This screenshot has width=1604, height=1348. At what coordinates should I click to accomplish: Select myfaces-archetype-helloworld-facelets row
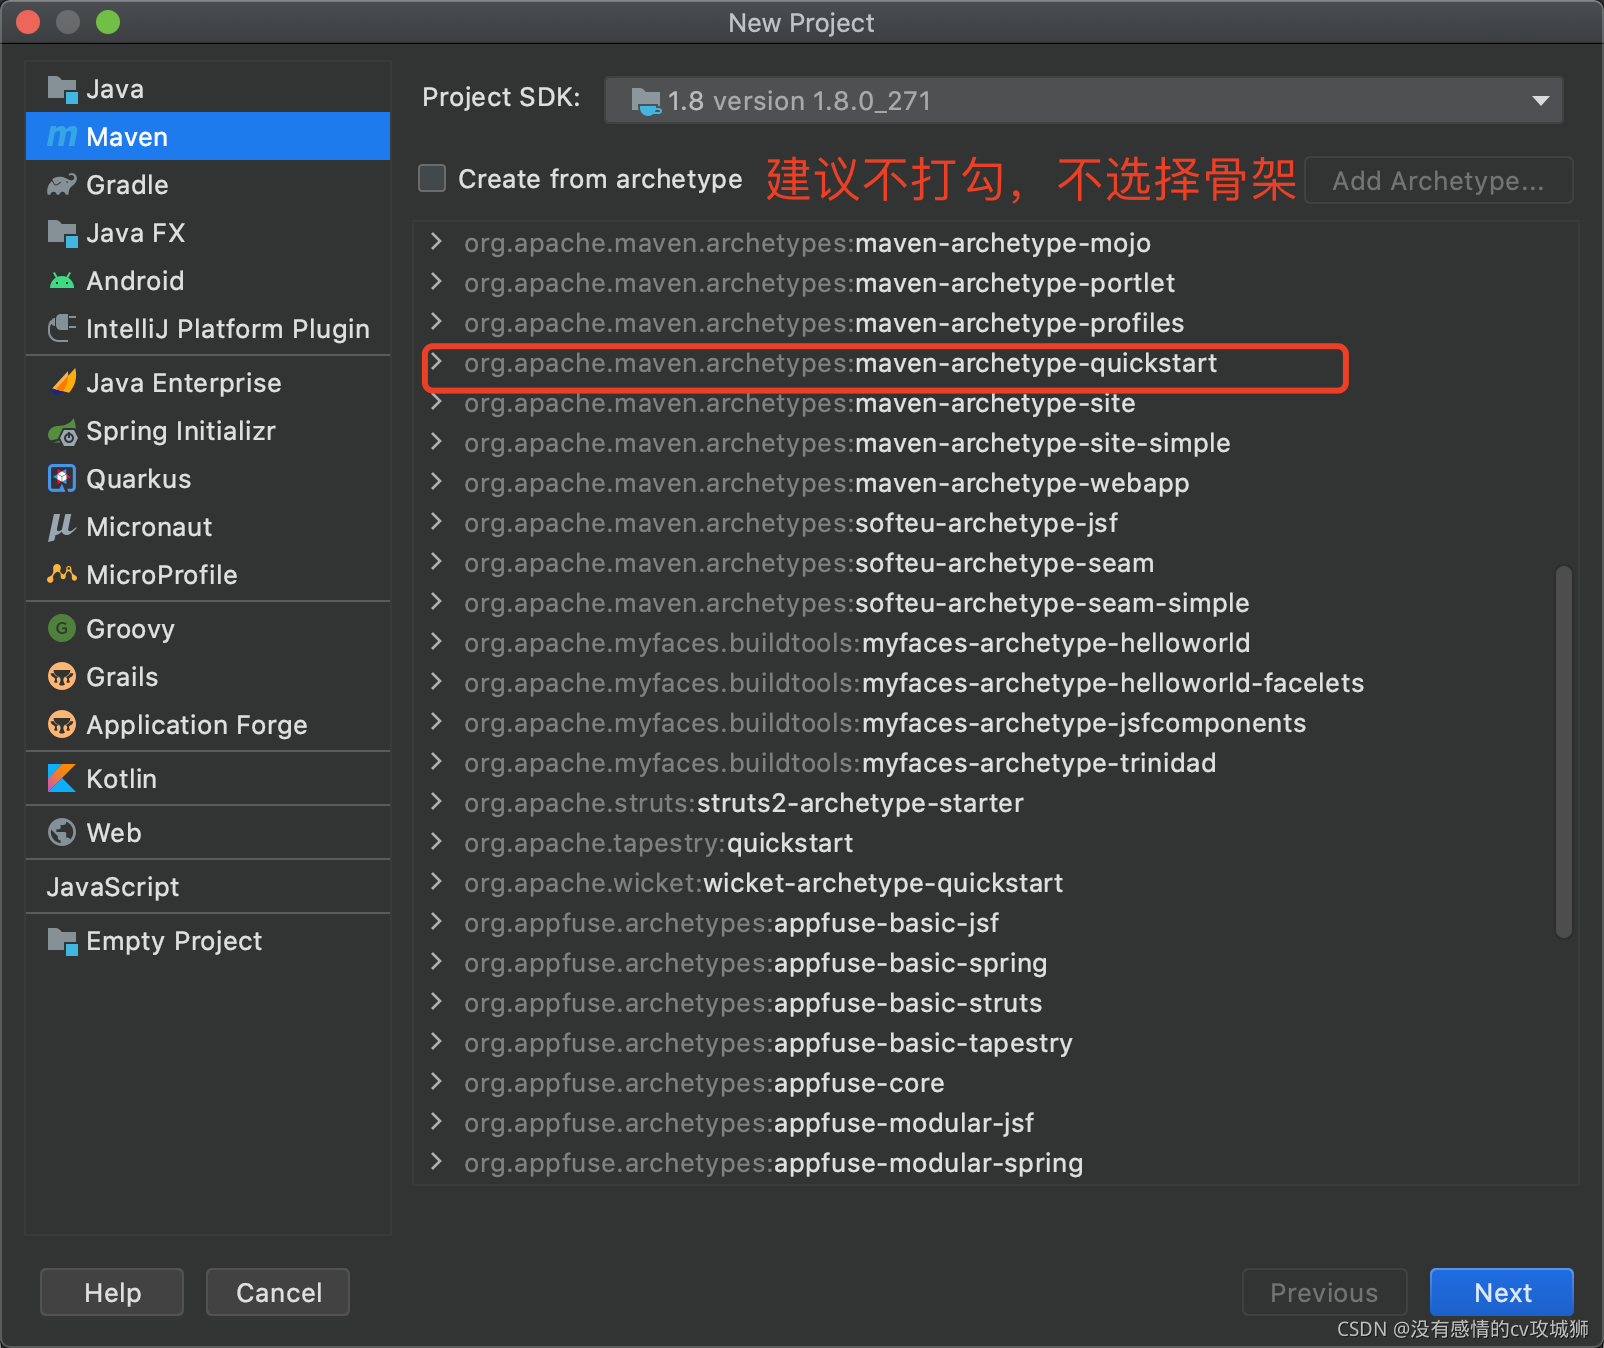tap(995, 683)
